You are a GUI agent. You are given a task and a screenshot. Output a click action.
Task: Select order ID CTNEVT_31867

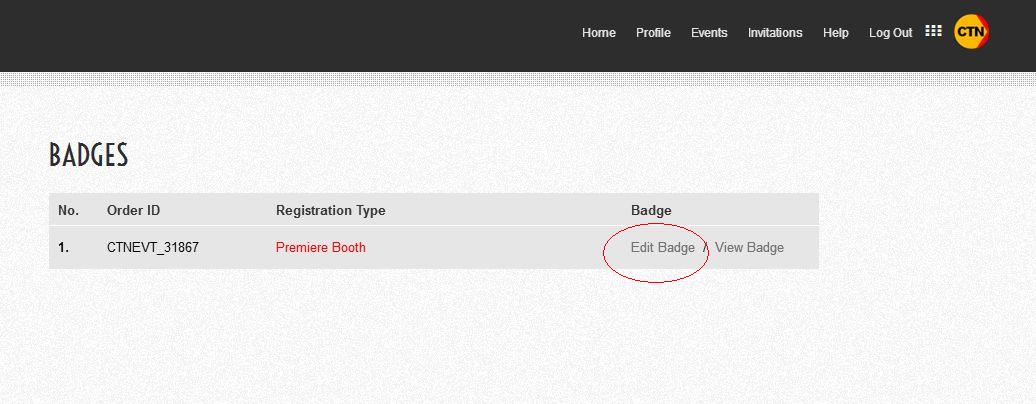coord(153,248)
